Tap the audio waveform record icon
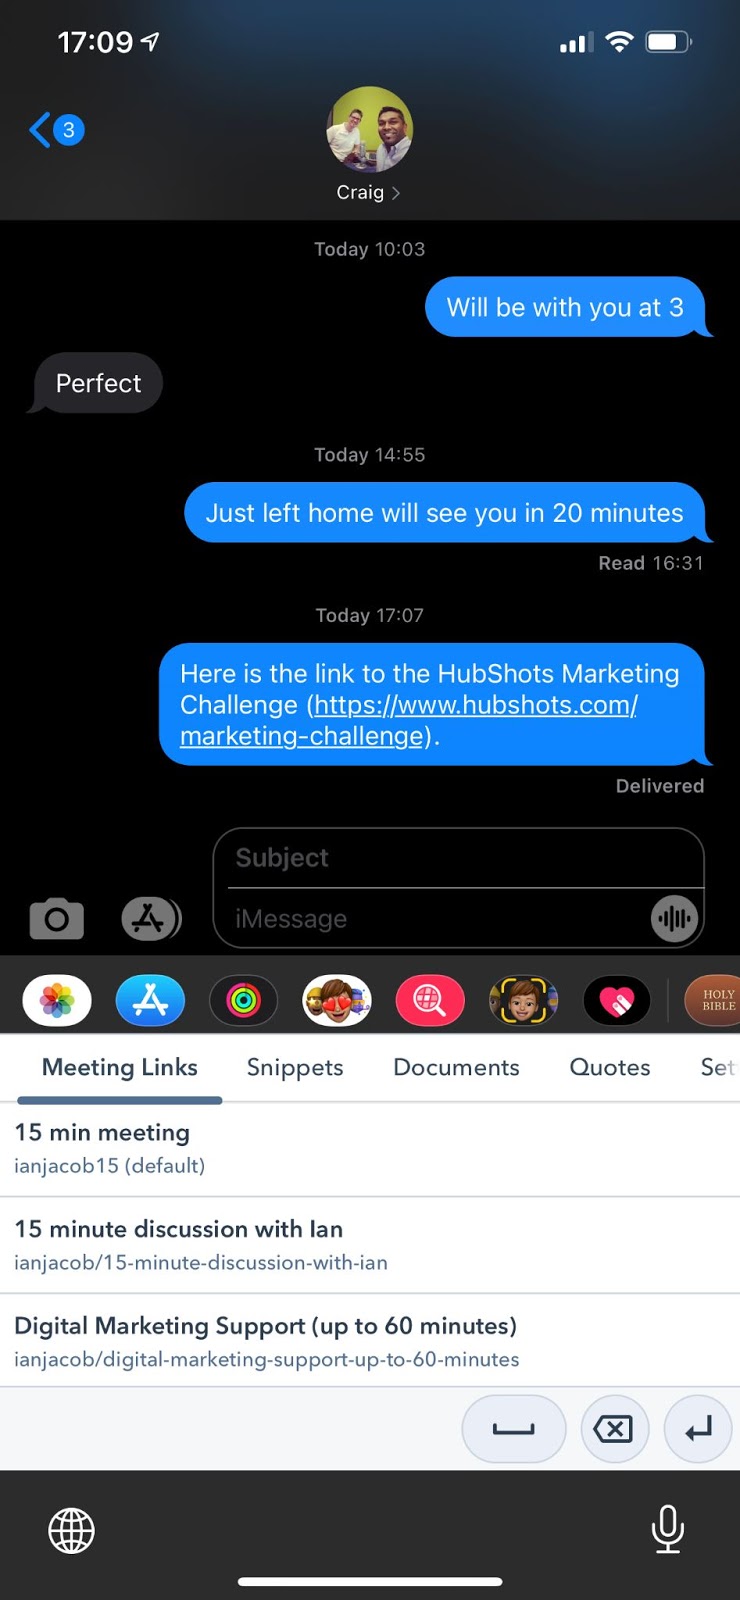The width and height of the screenshot is (740, 1600). click(674, 918)
